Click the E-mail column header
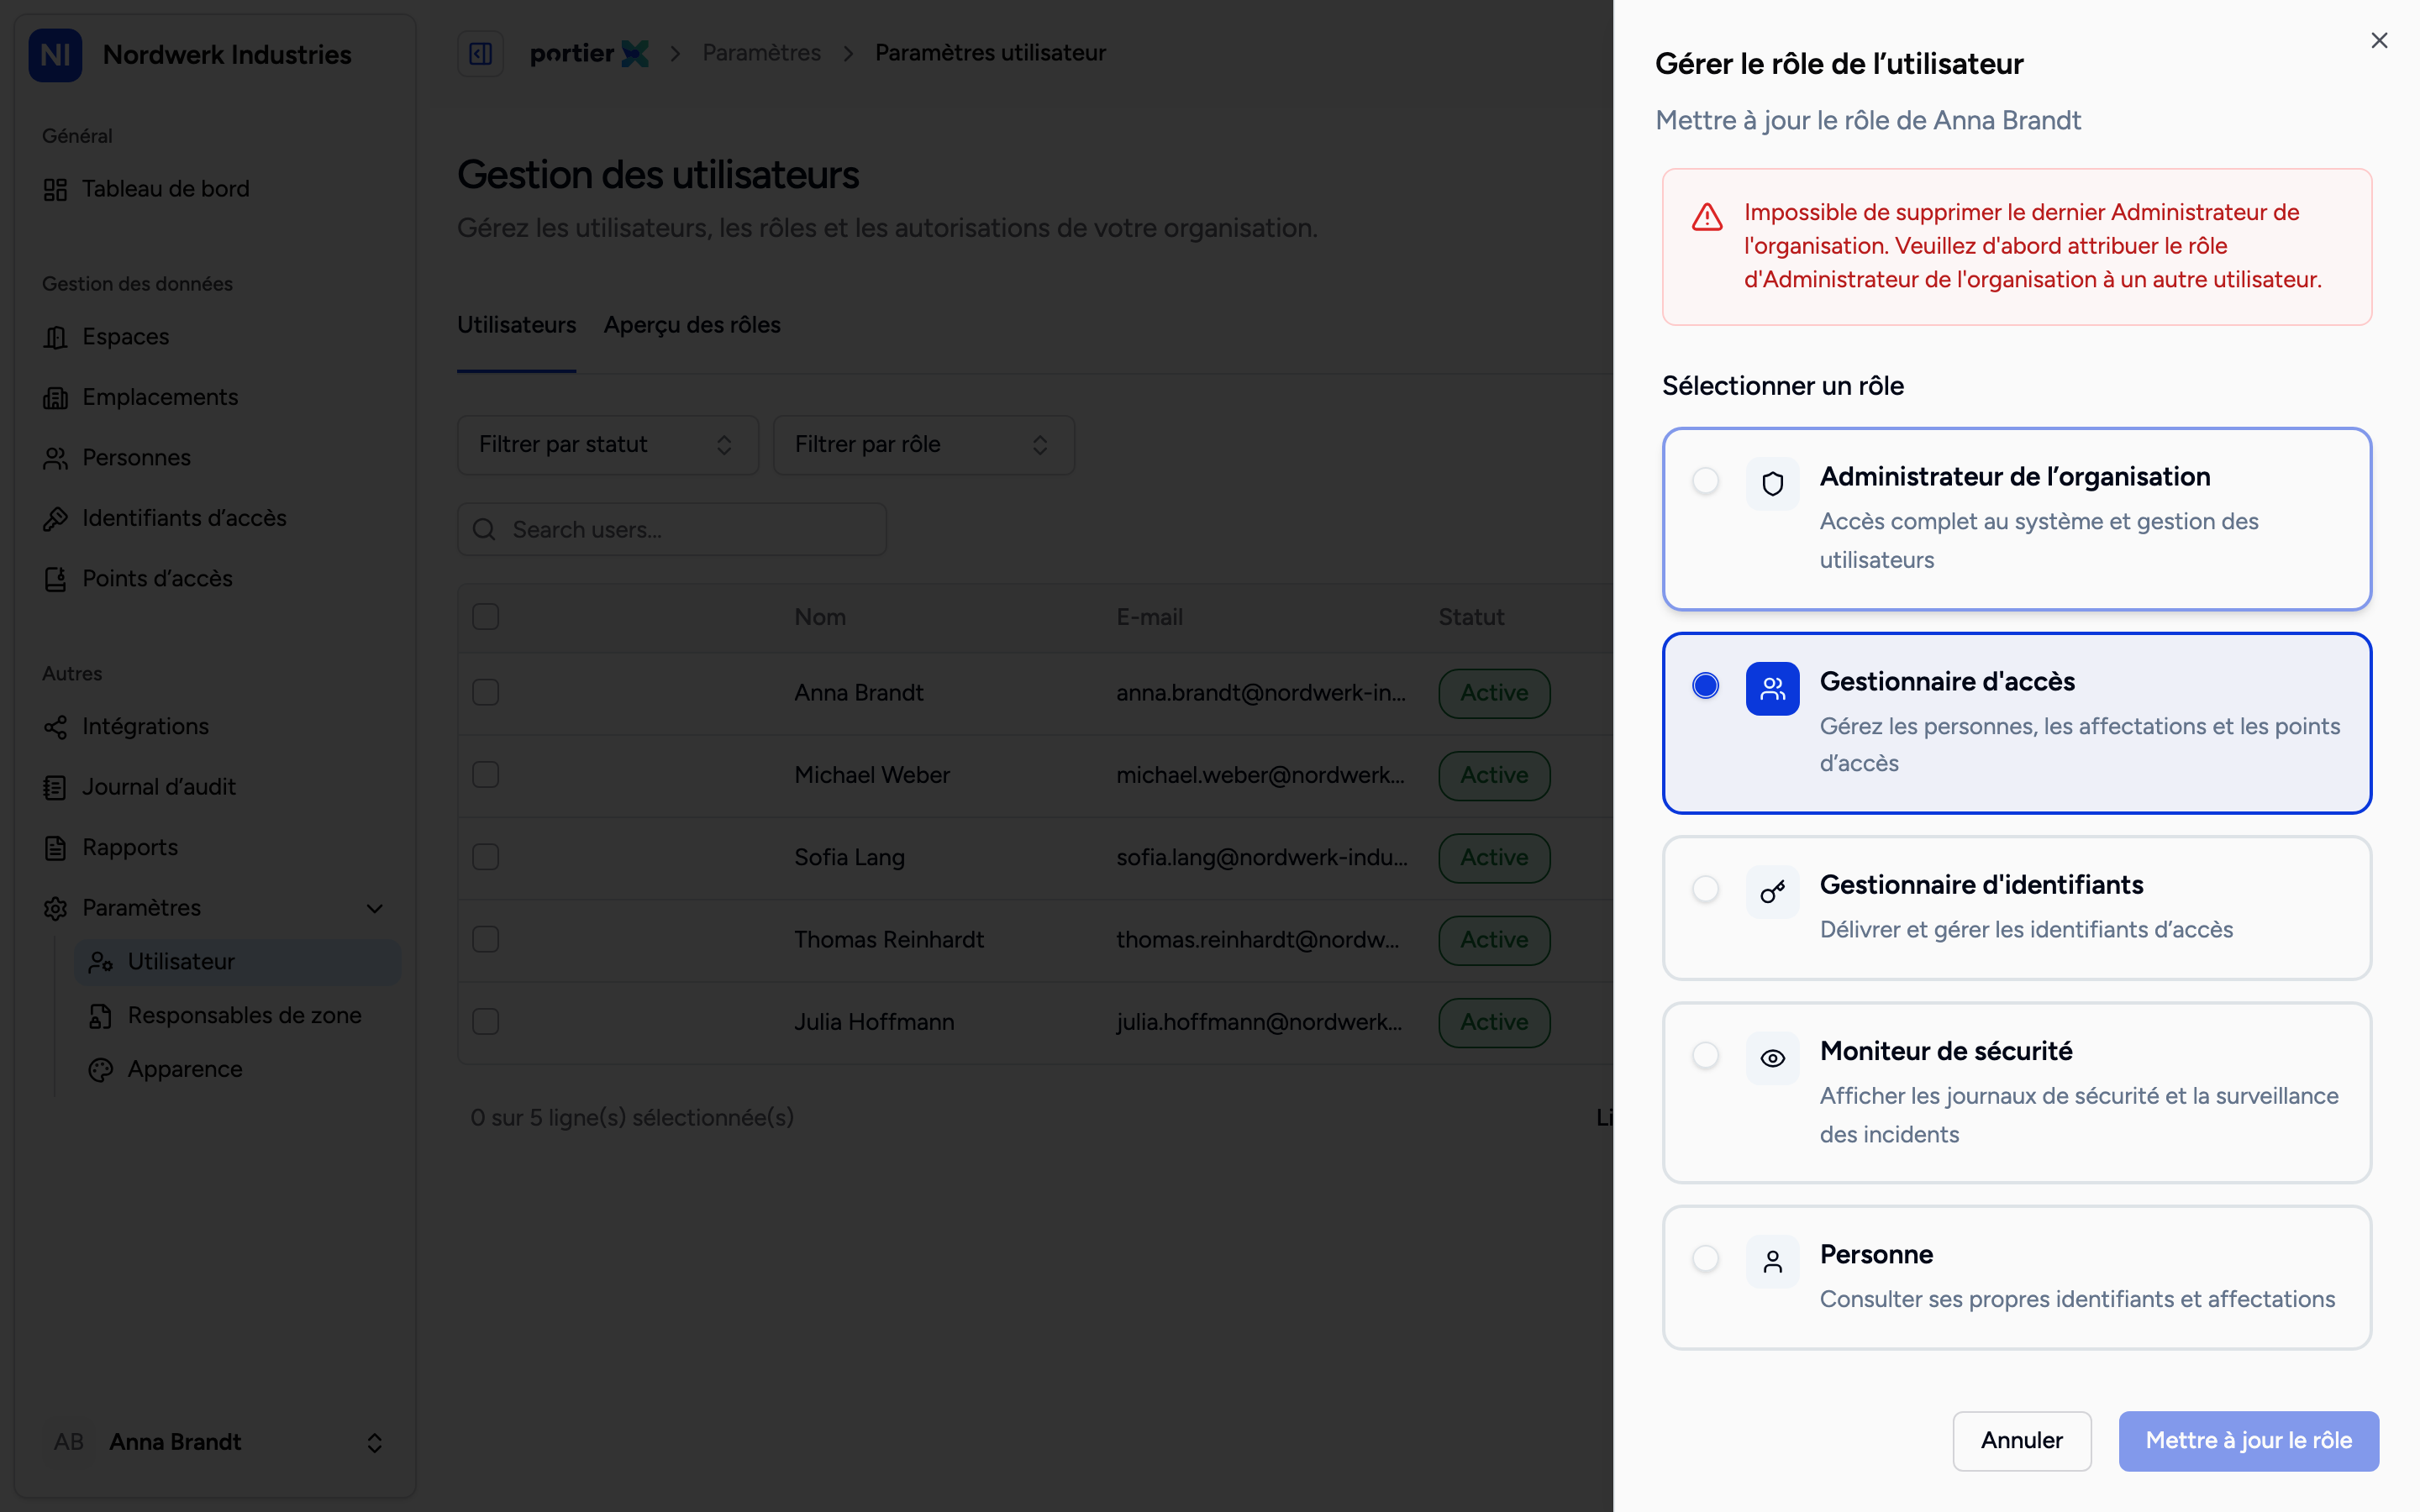The width and height of the screenshot is (2420, 1512). [x=1149, y=617]
